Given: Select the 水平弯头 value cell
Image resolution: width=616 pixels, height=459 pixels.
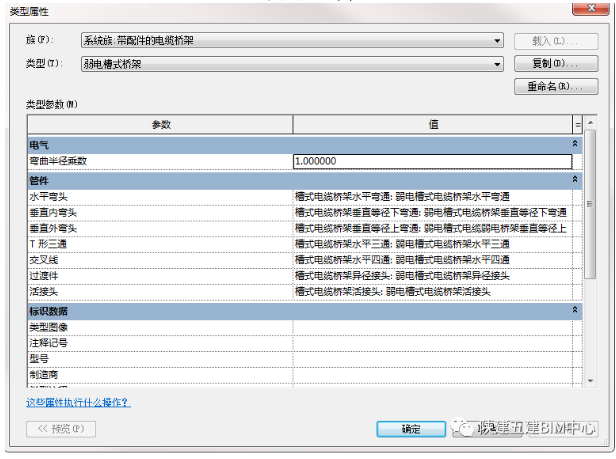Looking at the screenshot, I should (433, 196).
